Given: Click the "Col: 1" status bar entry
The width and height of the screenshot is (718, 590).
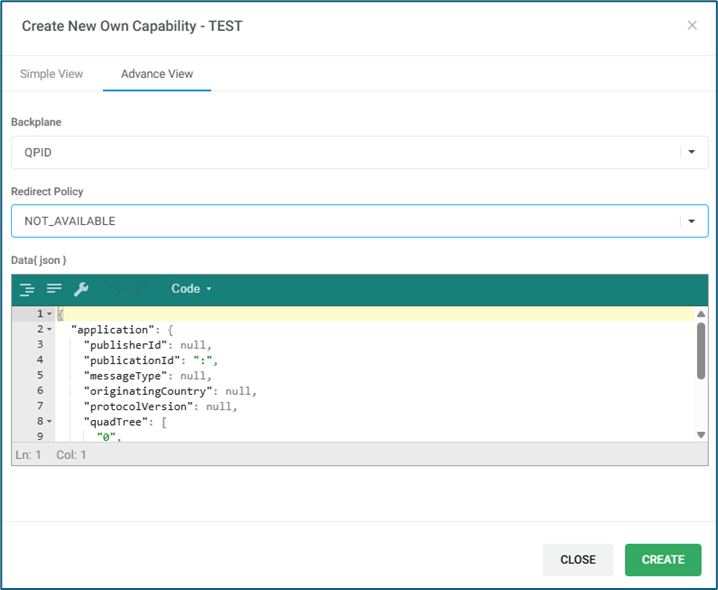Looking at the screenshot, I should pyautogui.click(x=71, y=455).
